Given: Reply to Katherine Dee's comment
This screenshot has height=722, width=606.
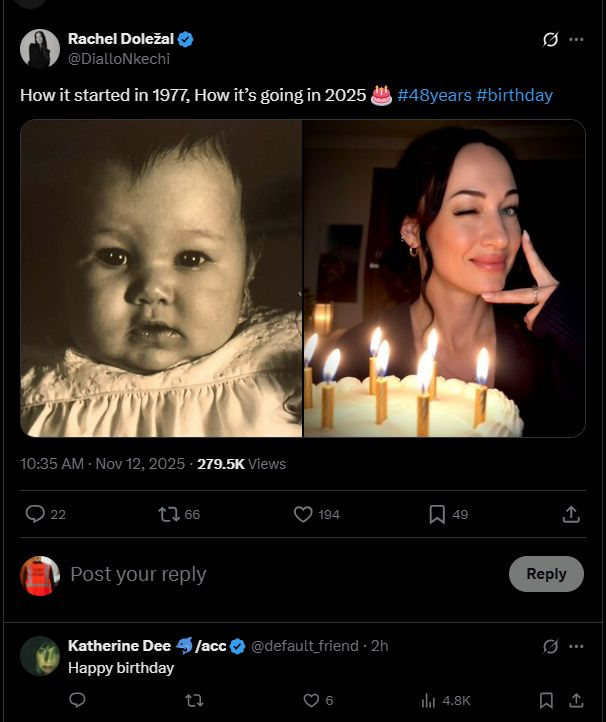Looking at the screenshot, I should click(x=77, y=700).
